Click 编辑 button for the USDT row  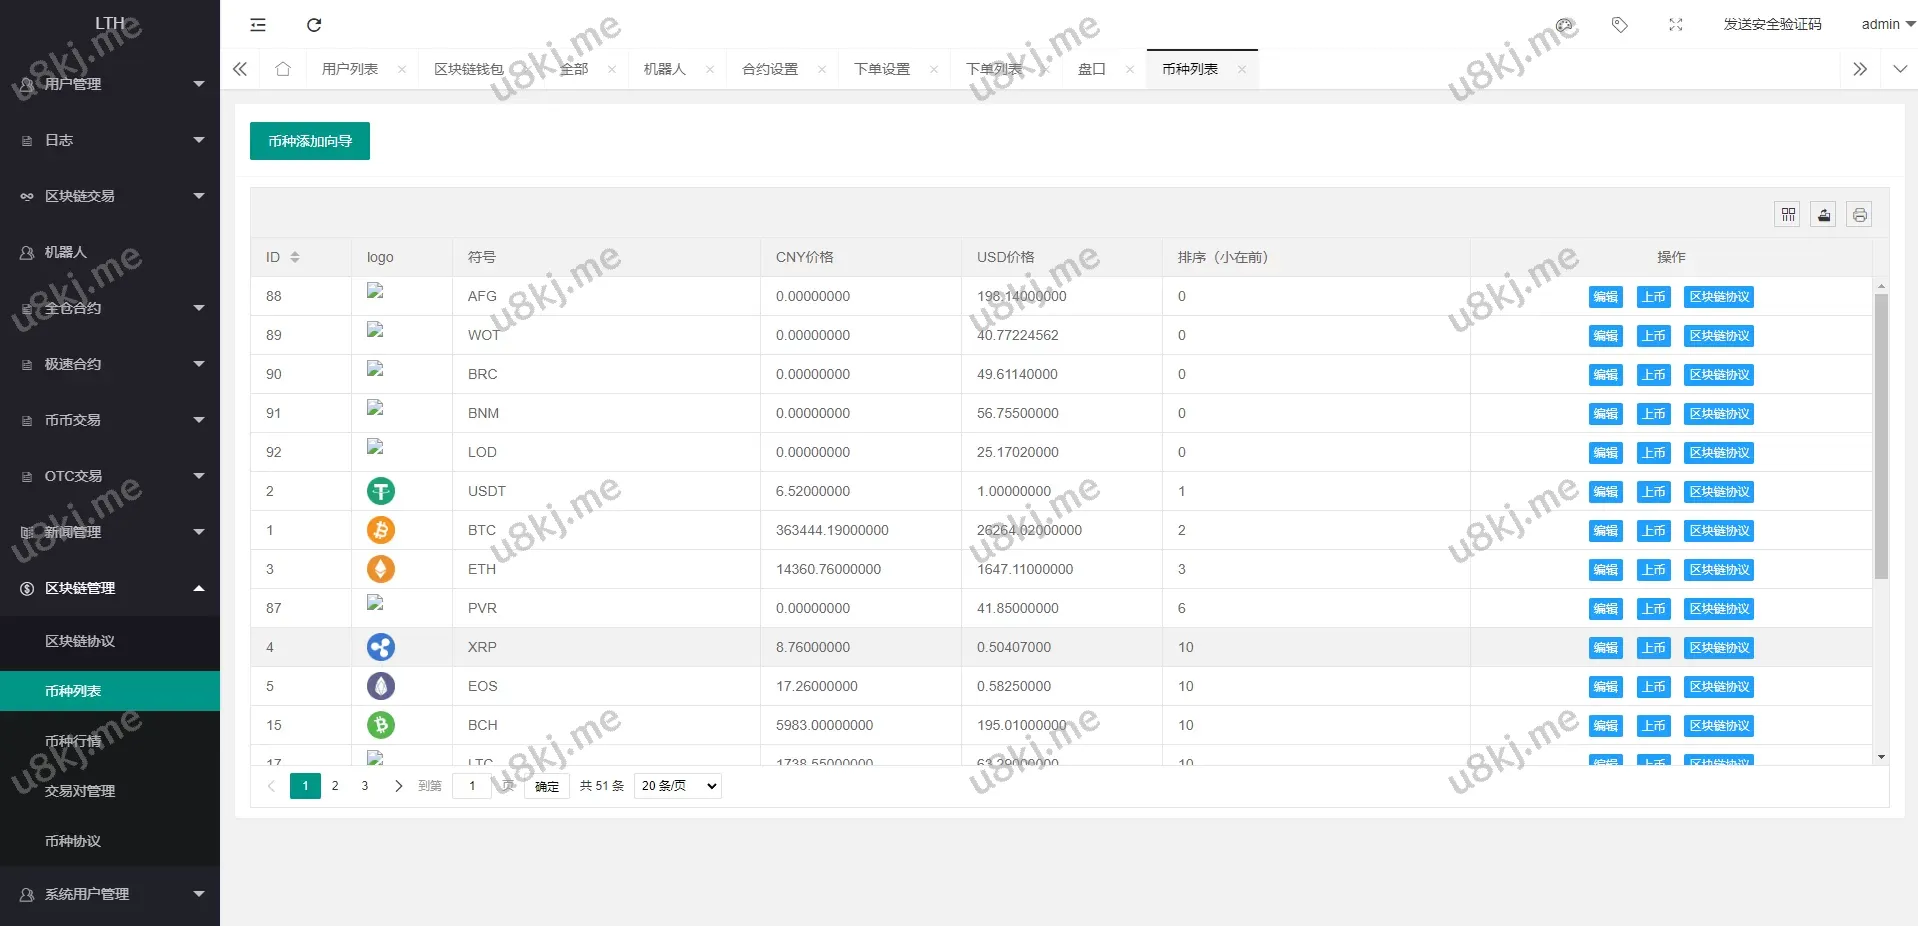tap(1605, 492)
